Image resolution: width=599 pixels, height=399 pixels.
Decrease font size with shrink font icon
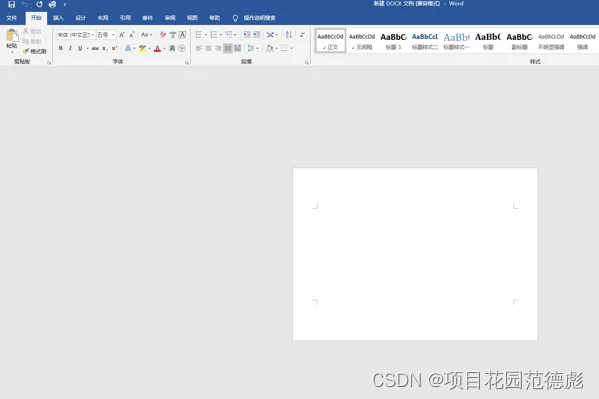pyautogui.click(x=131, y=35)
